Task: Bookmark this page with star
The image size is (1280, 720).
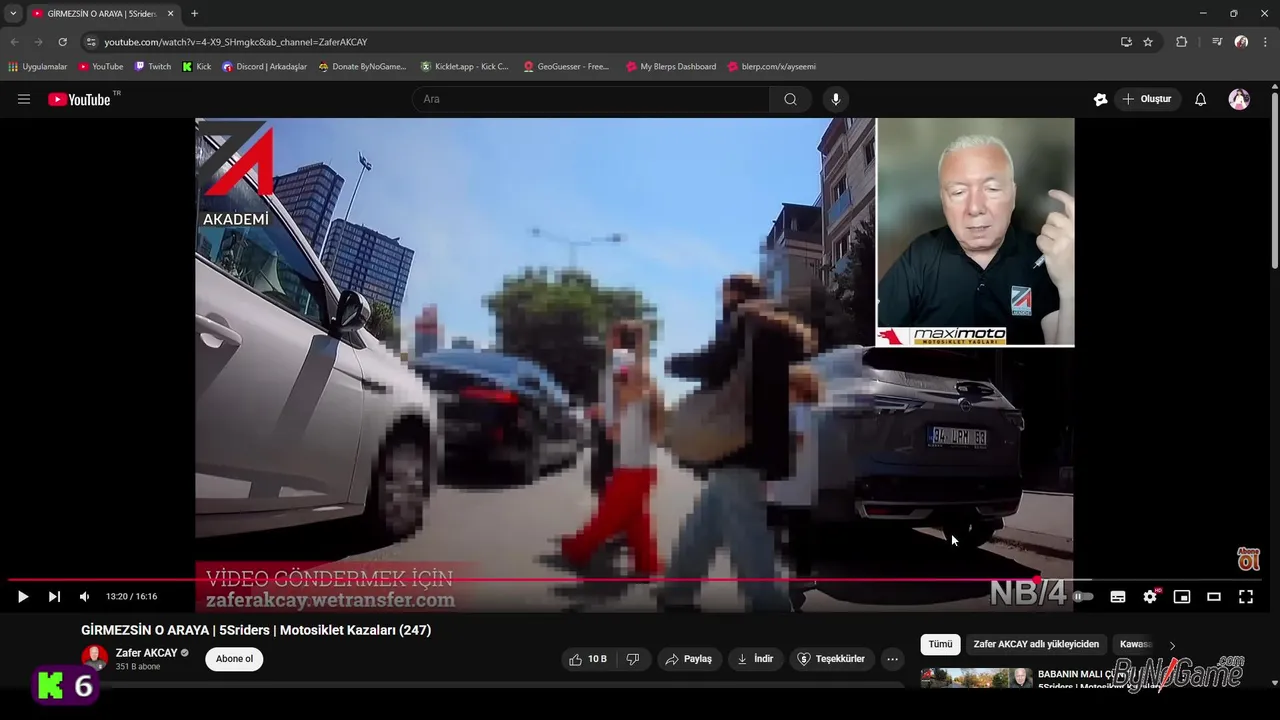Action: 1148,42
